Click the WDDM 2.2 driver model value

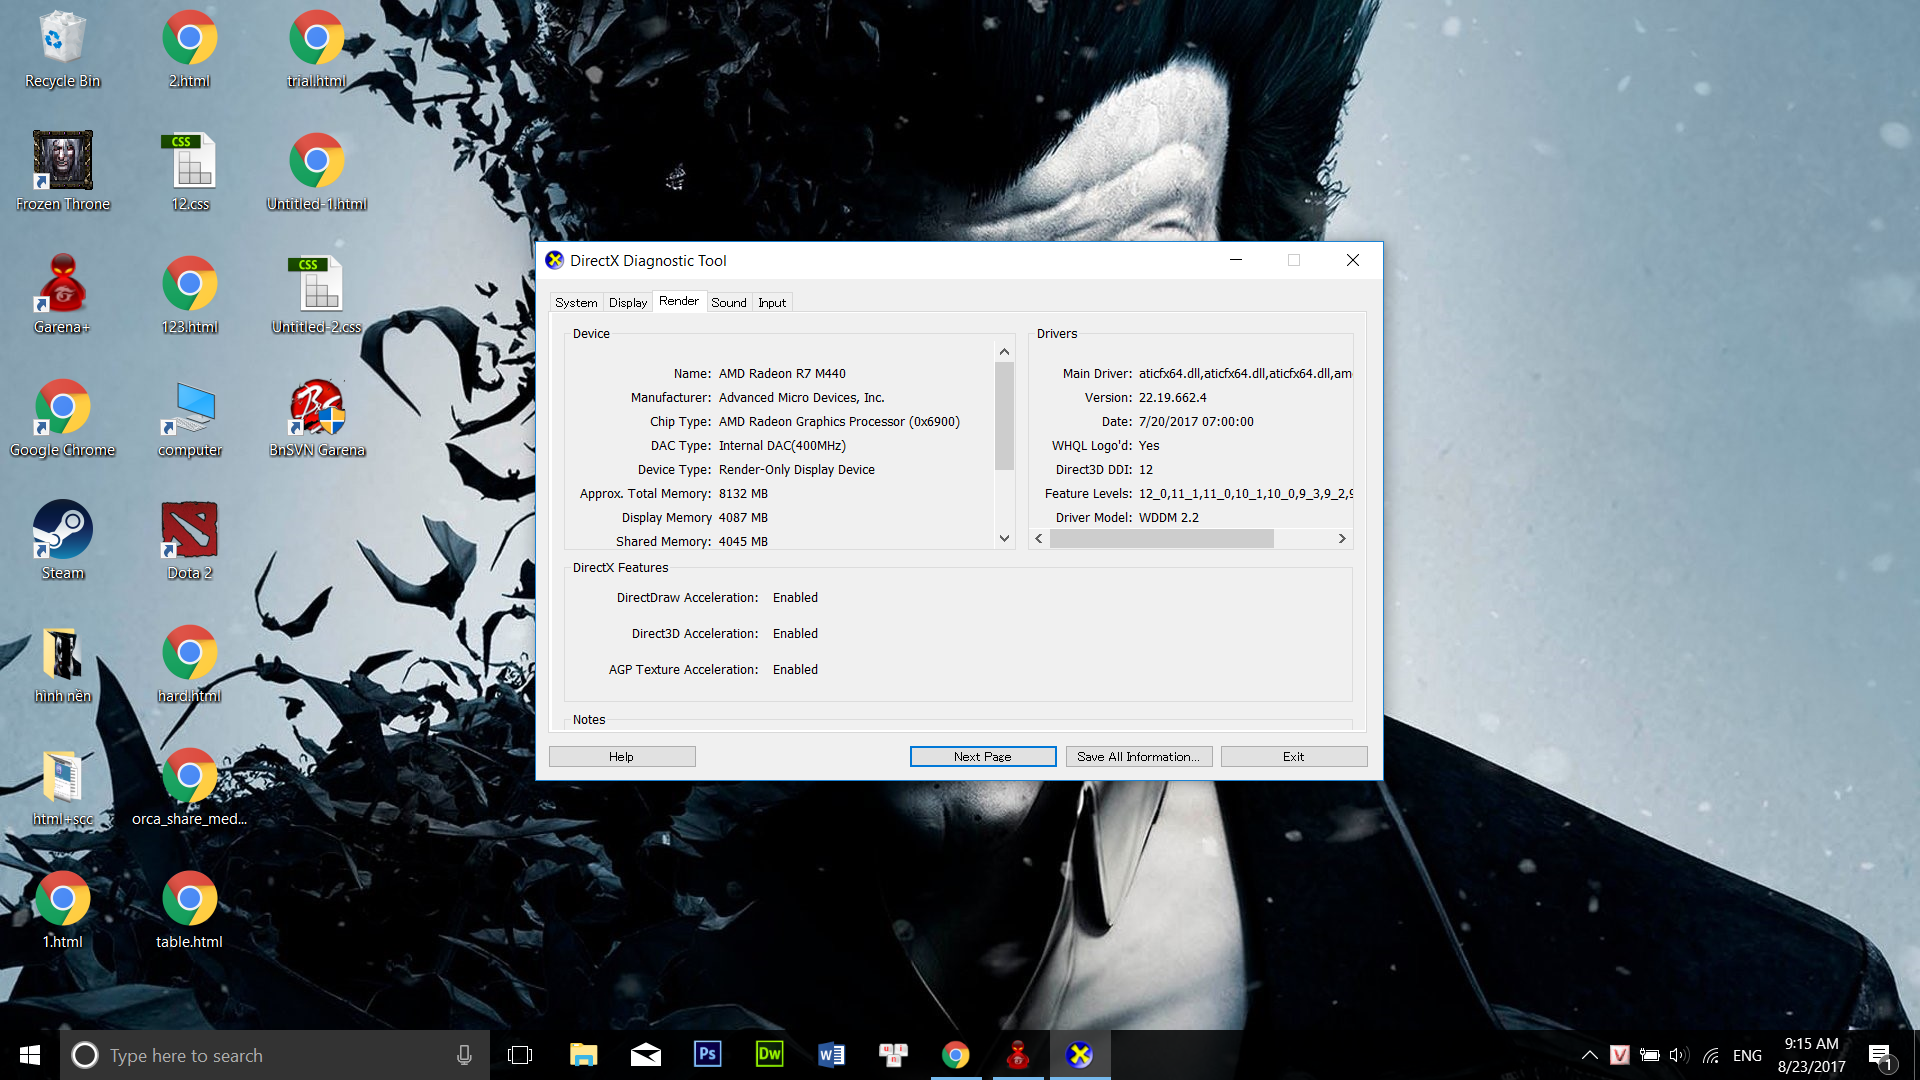[x=1168, y=518]
